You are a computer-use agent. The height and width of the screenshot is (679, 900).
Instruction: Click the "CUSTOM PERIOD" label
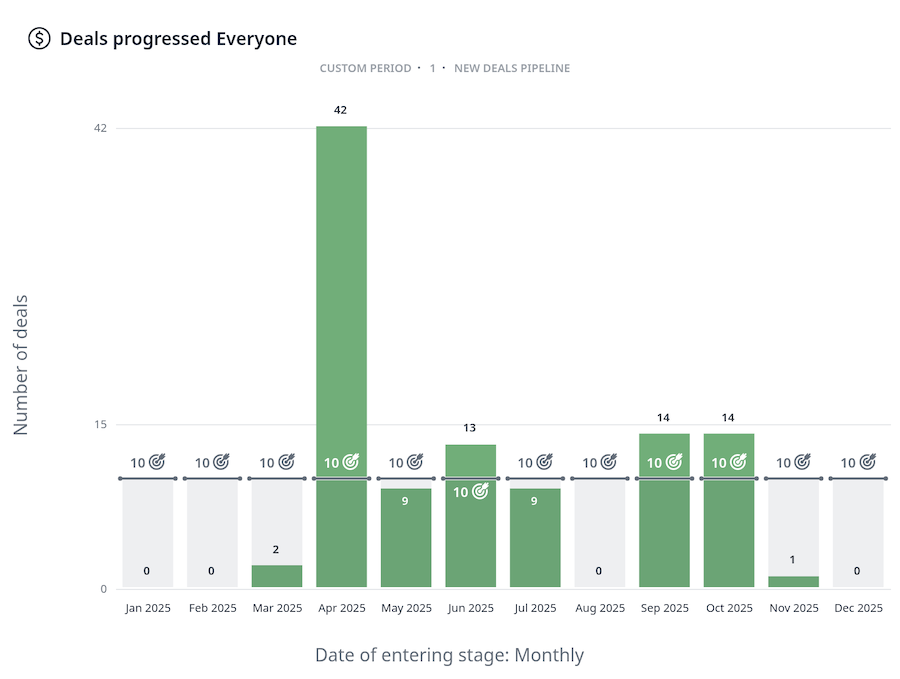click(365, 68)
